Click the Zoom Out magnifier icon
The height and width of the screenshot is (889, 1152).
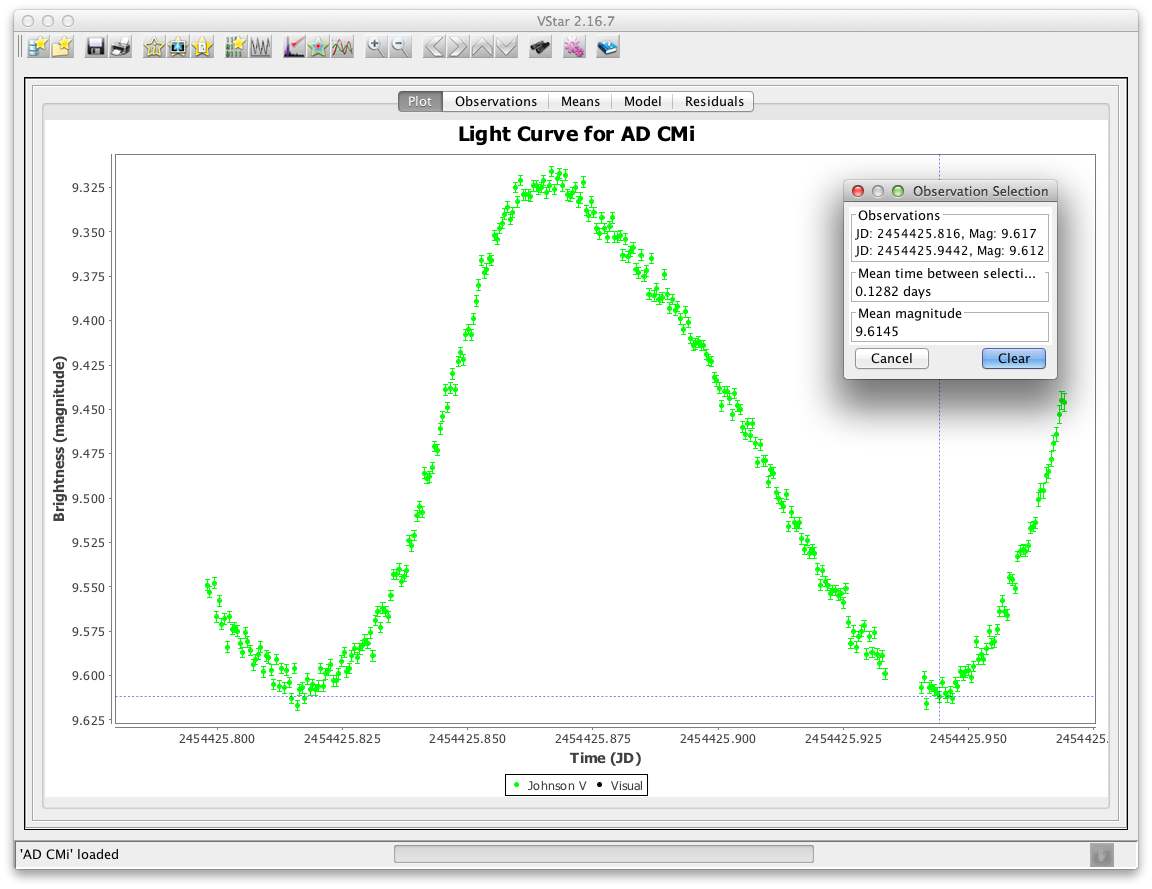pyautogui.click(x=400, y=47)
